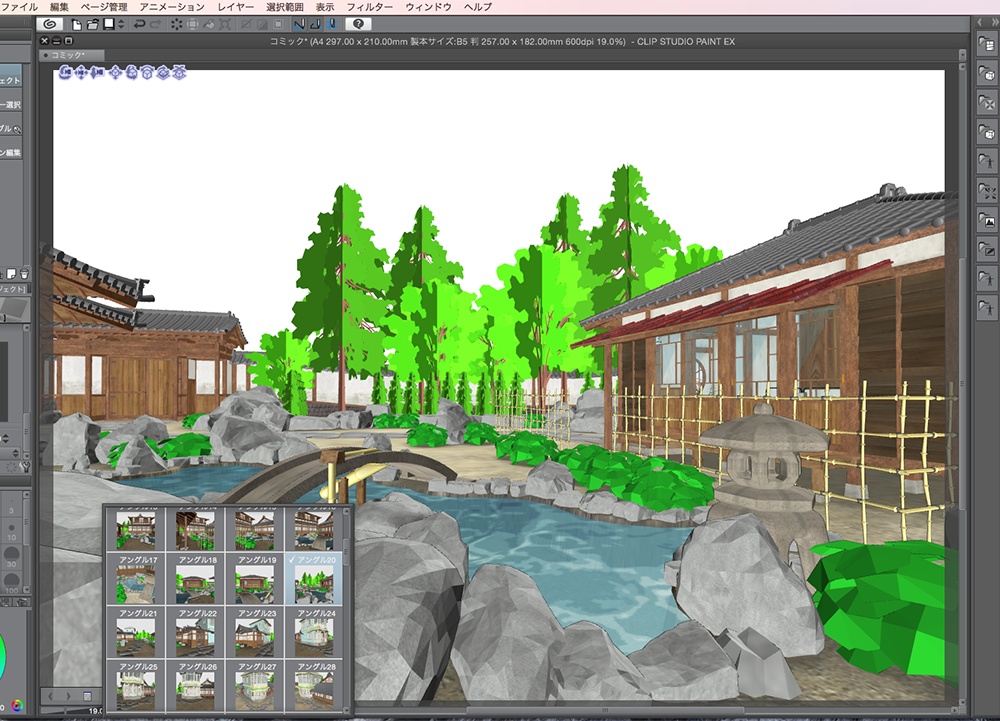1000x721 pixels.
Task: Choose camera preset アングル21
Action: [x=136, y=632]
